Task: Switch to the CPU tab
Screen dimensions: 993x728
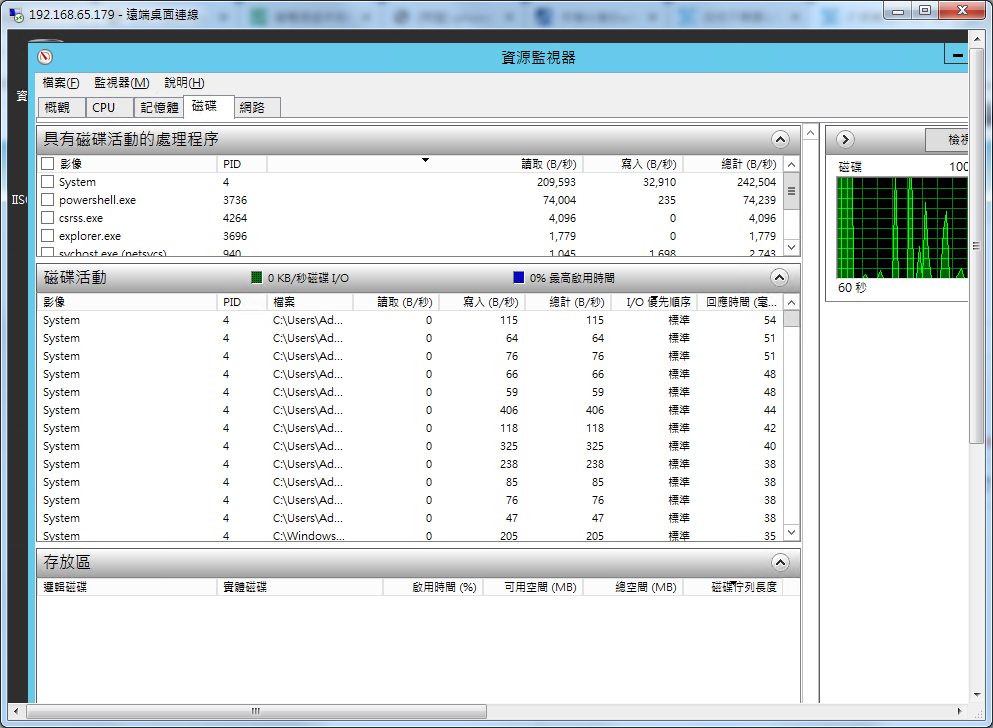Action: 110,108
